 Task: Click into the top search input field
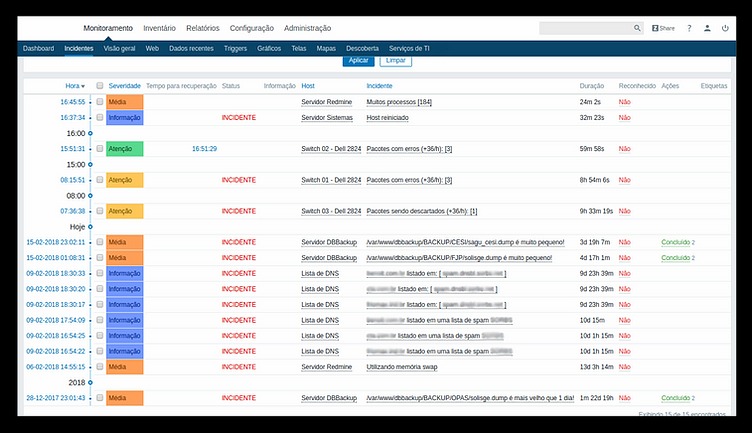(586, 29)
